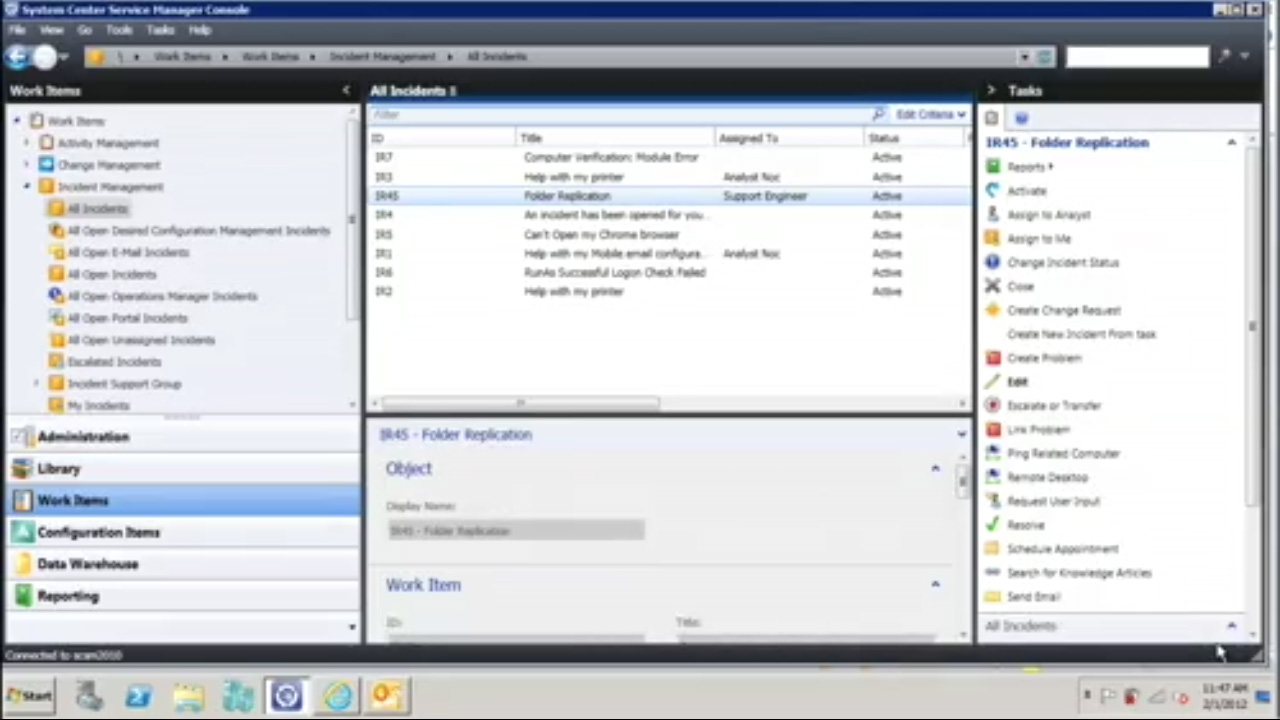Collapse the All Incidents tasks group
The image size is (1280, 720).
[x=1232, y=626]
